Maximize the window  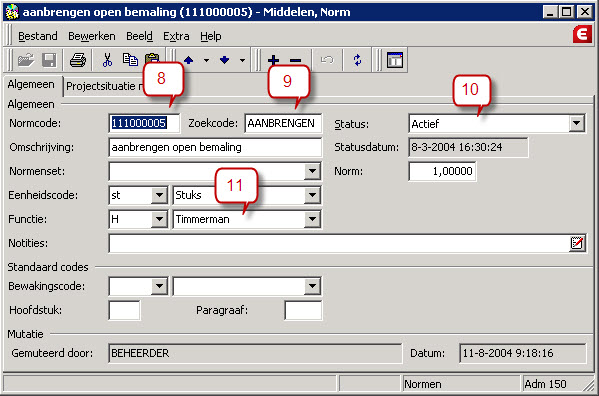point(567,12)
